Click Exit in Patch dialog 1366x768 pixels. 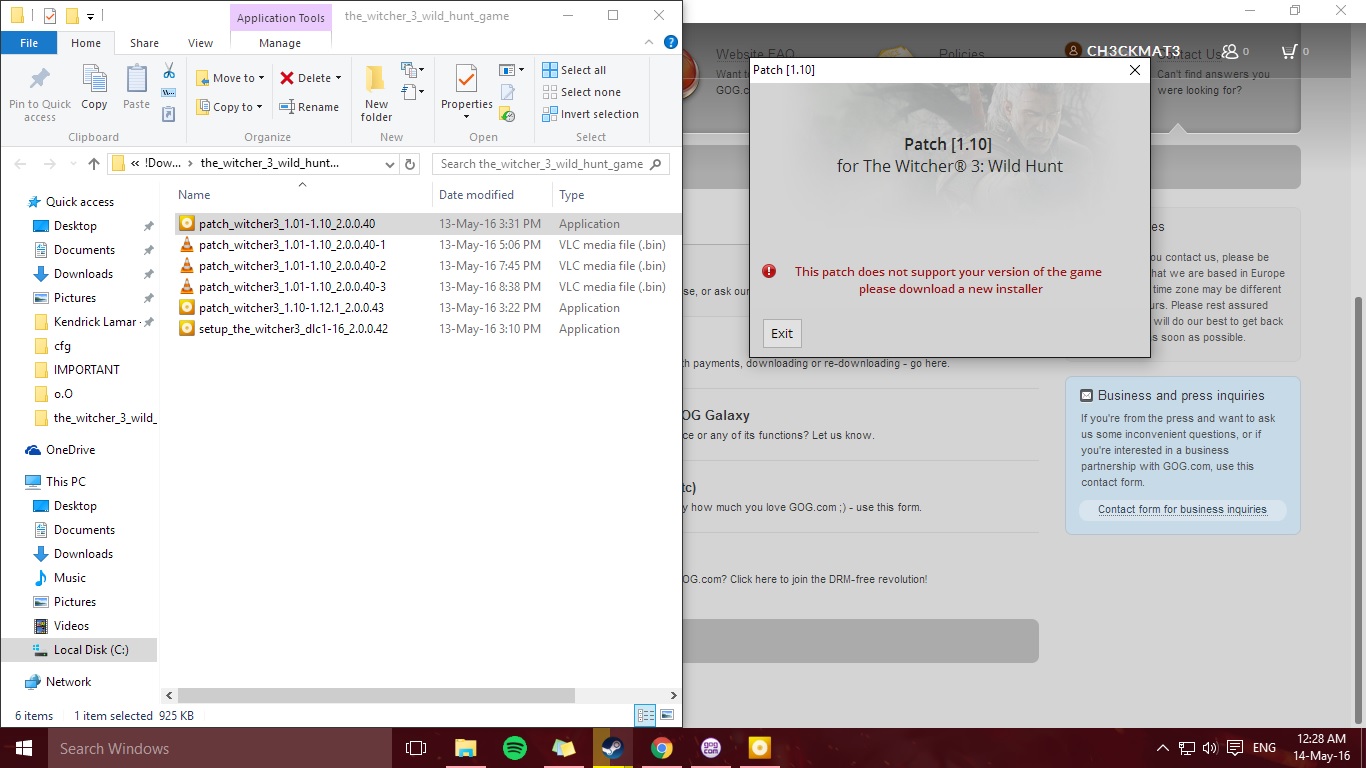782,333
